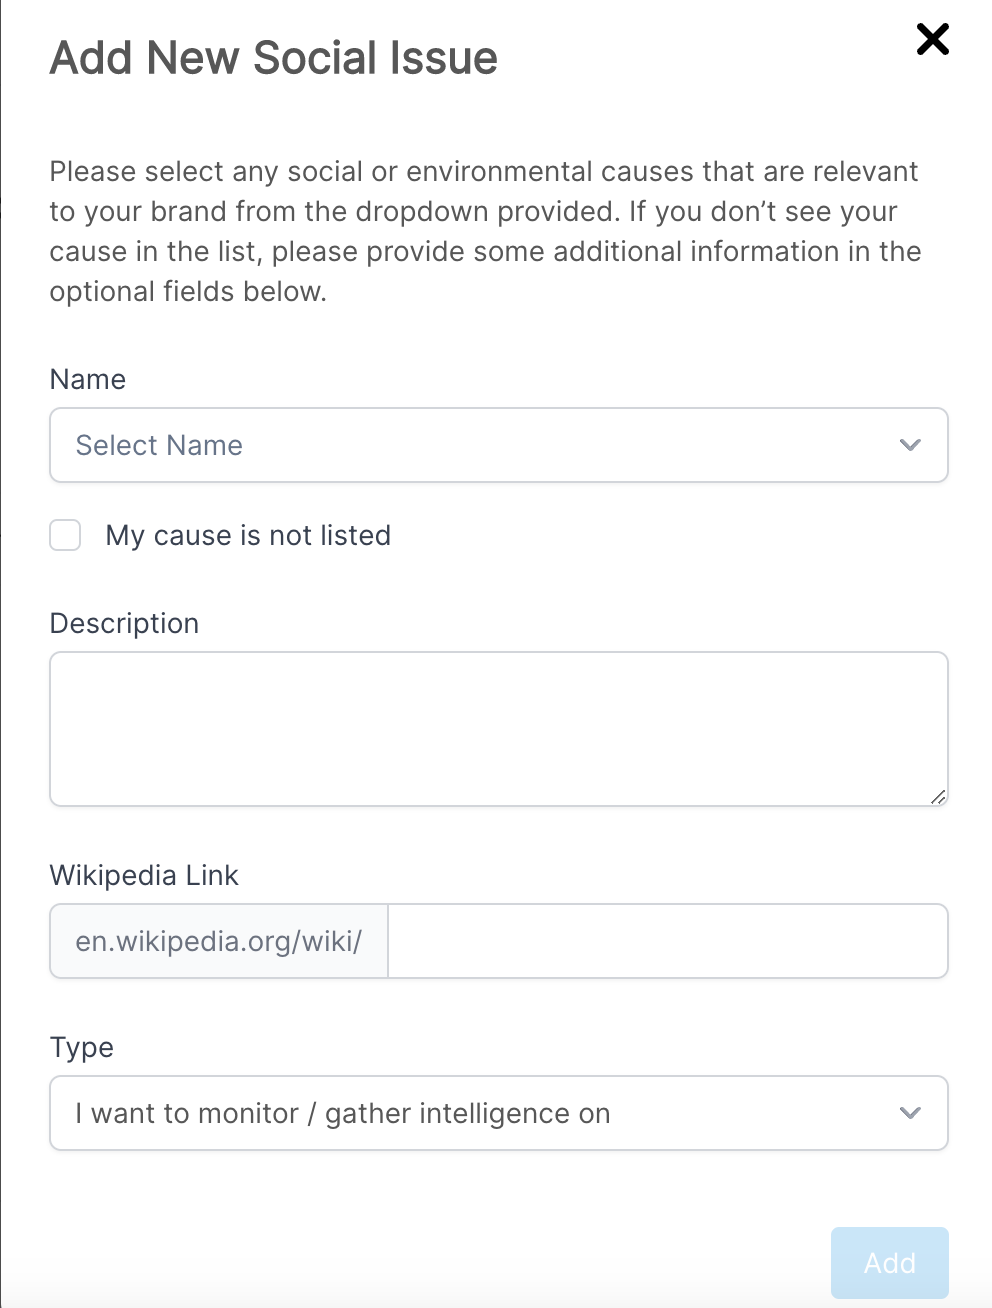992x1308 pixels.
Task: Click the "Type" field label
Action: click(82, 1048)
